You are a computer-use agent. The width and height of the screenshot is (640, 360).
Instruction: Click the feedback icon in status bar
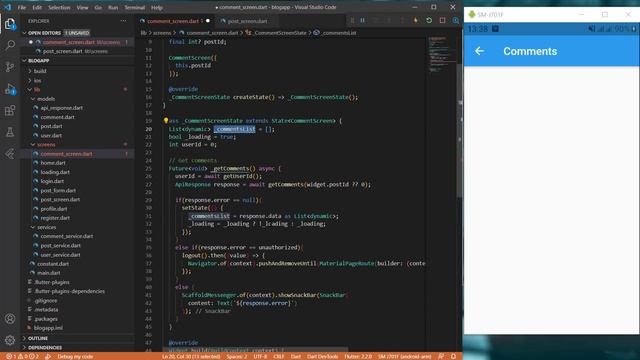pyautogui.click(x=441, y=356)
